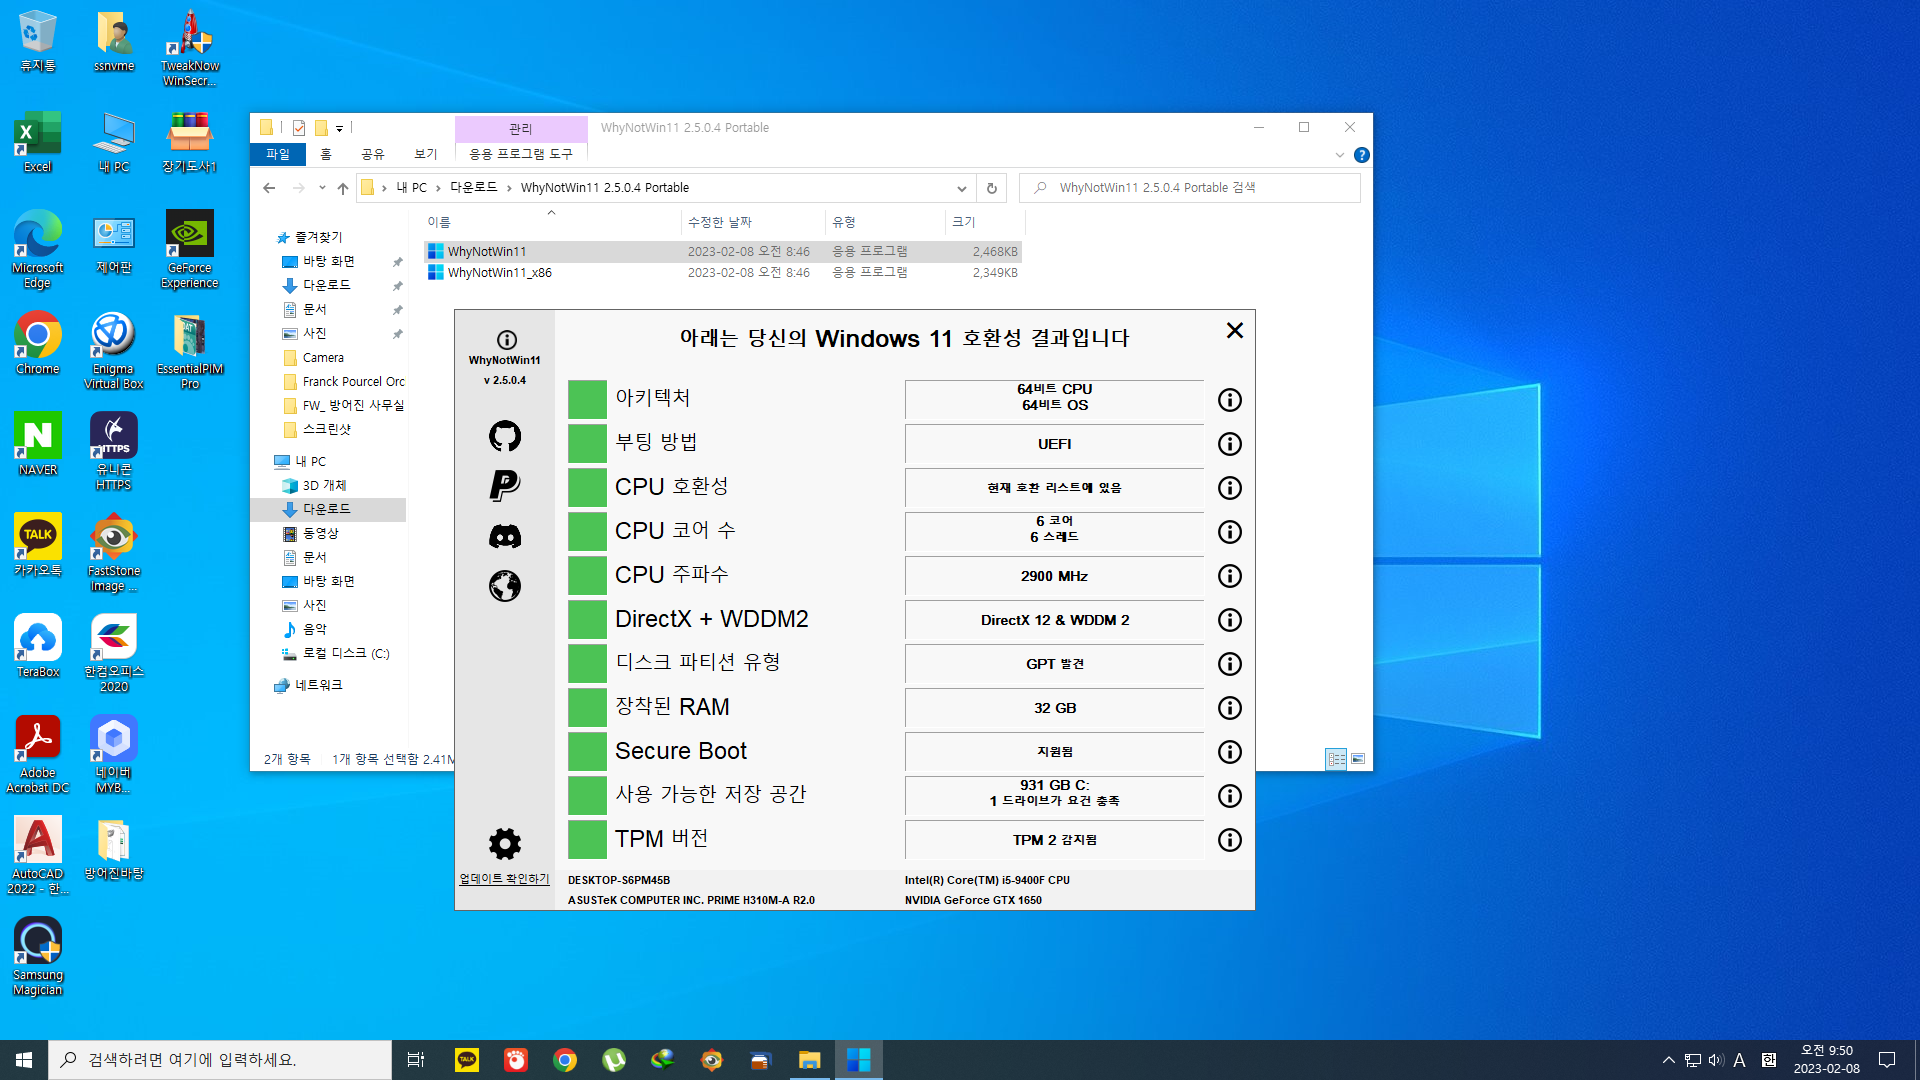Select WhyNotWin11_x86 file in Explorer
Image resolution: width=1920 pixels, height=1080 pixels.
pos(723,273)
